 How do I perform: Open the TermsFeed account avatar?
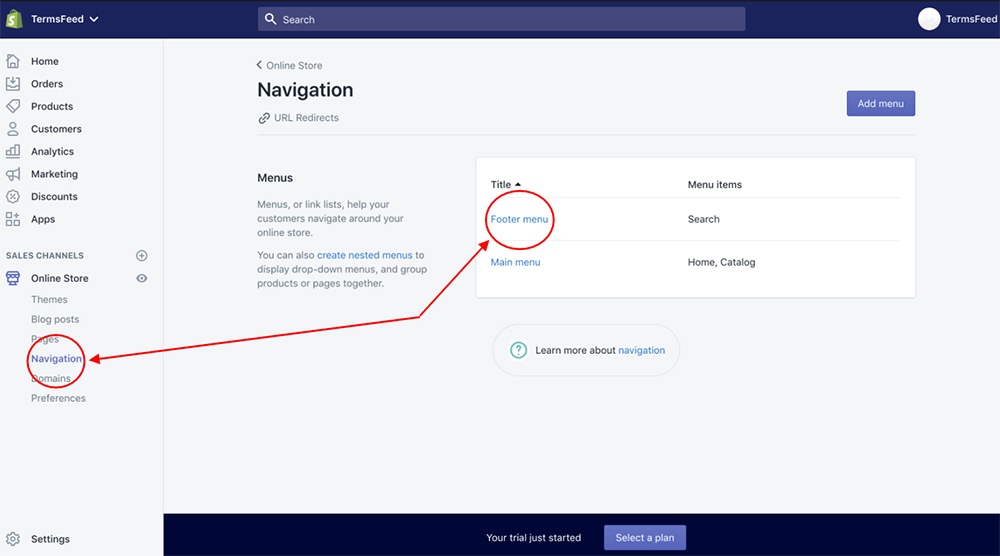929,19
